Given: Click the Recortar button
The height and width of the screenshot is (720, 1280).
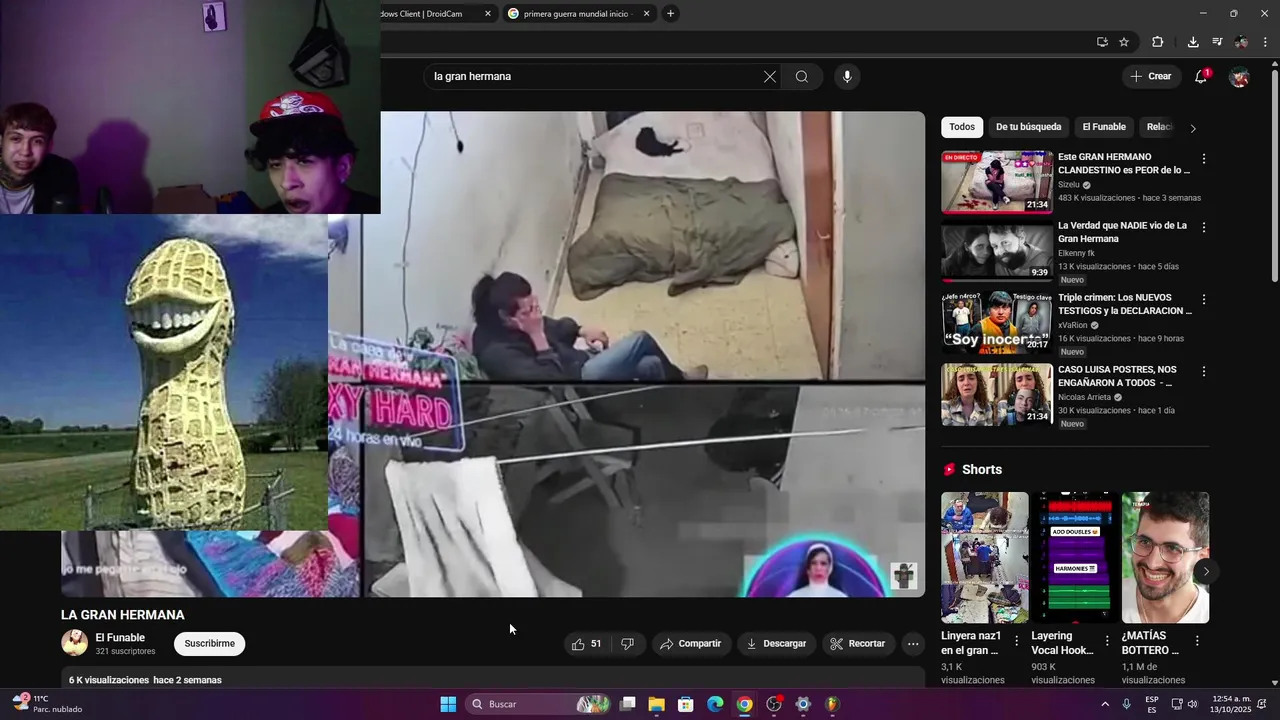Looking at the screenshot, I should [x=858, y=644].
